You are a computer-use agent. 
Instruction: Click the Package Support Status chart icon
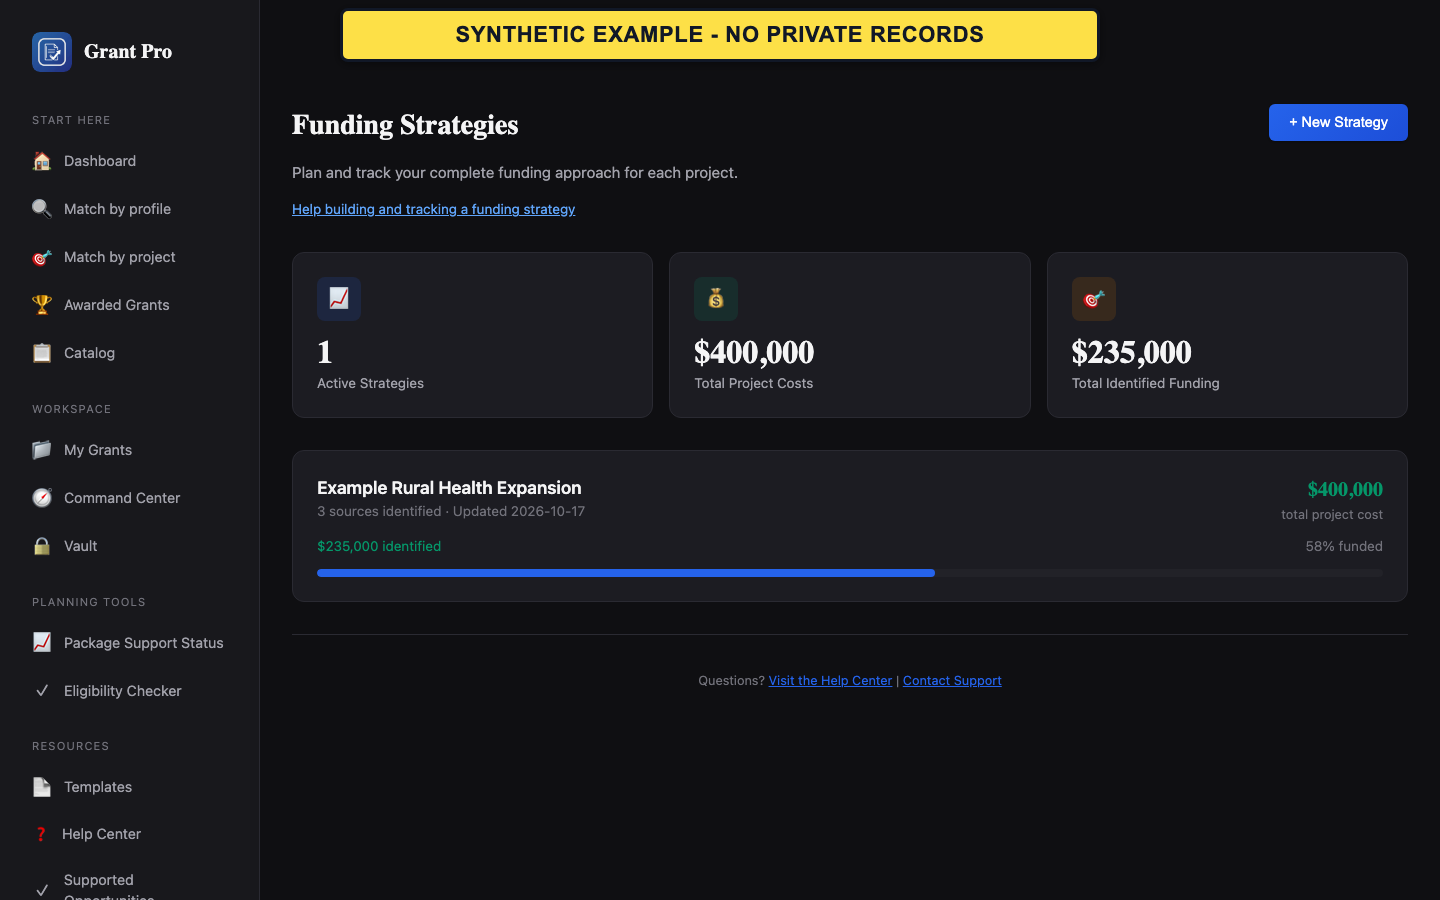coord(42,643)
